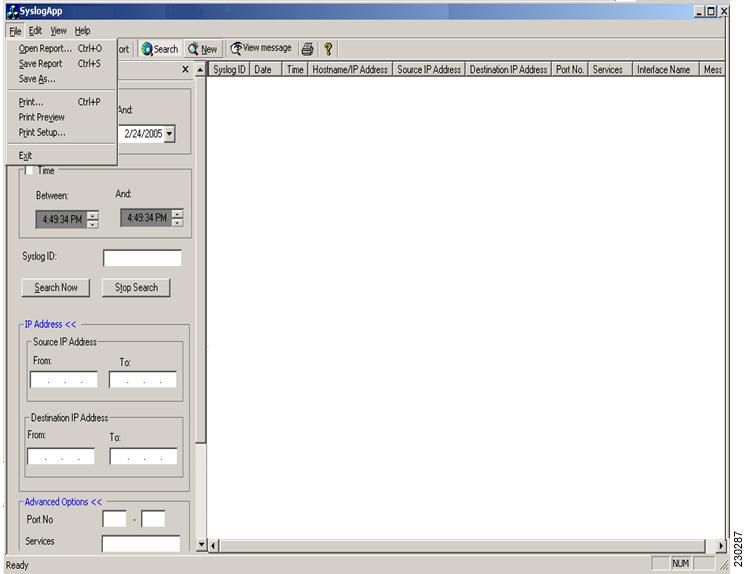Open the Help menu

click(82, 31)
